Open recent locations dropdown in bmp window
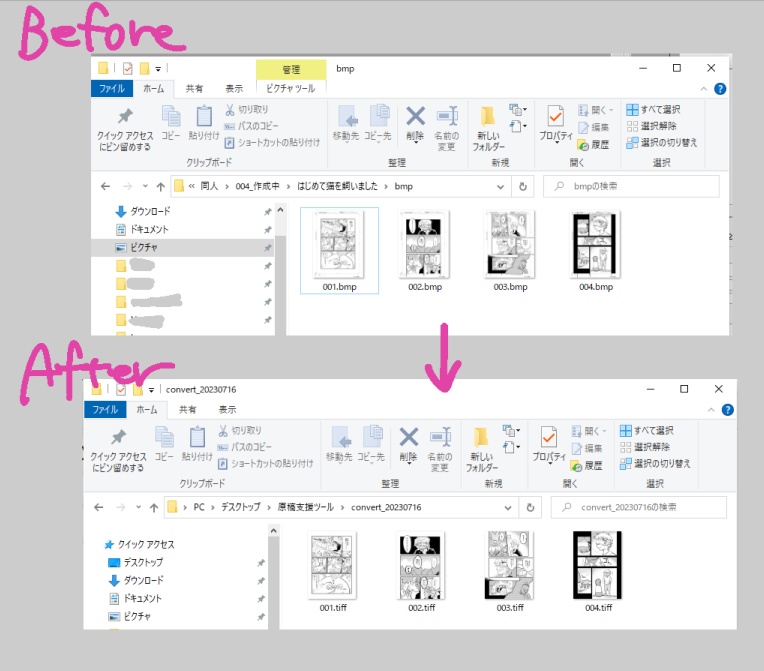This screenshot has height=671, width=764. (145, 186)
